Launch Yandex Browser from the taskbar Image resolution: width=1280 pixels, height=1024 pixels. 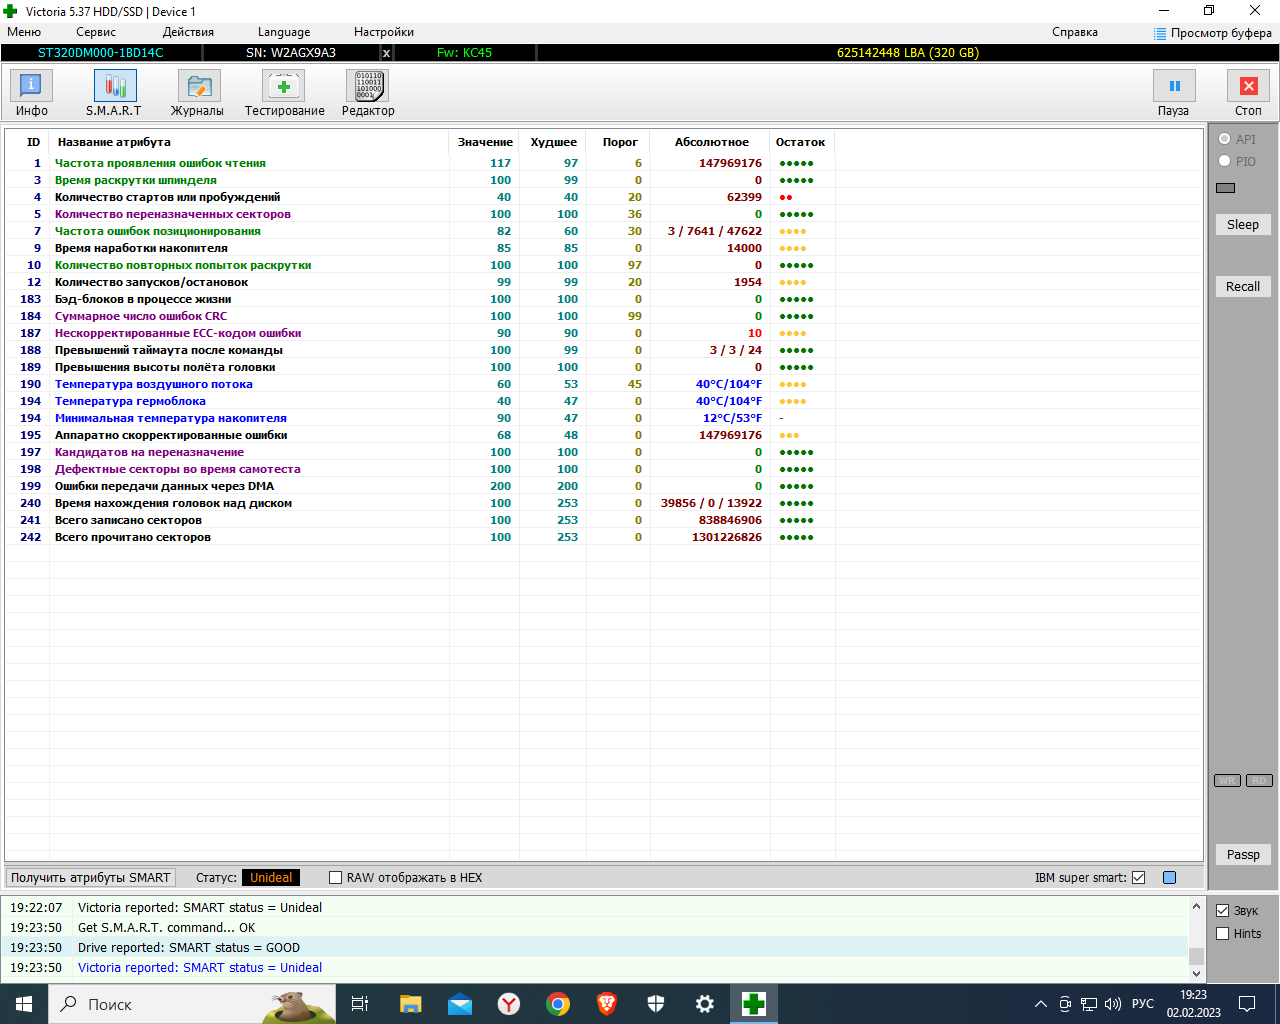pyautogui.click(x=509, y=1004)
